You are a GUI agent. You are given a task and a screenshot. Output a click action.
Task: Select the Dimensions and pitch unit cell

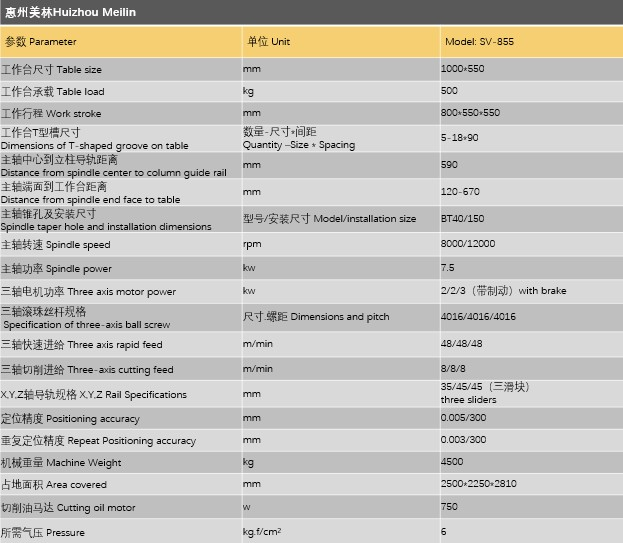click(316, 317)
